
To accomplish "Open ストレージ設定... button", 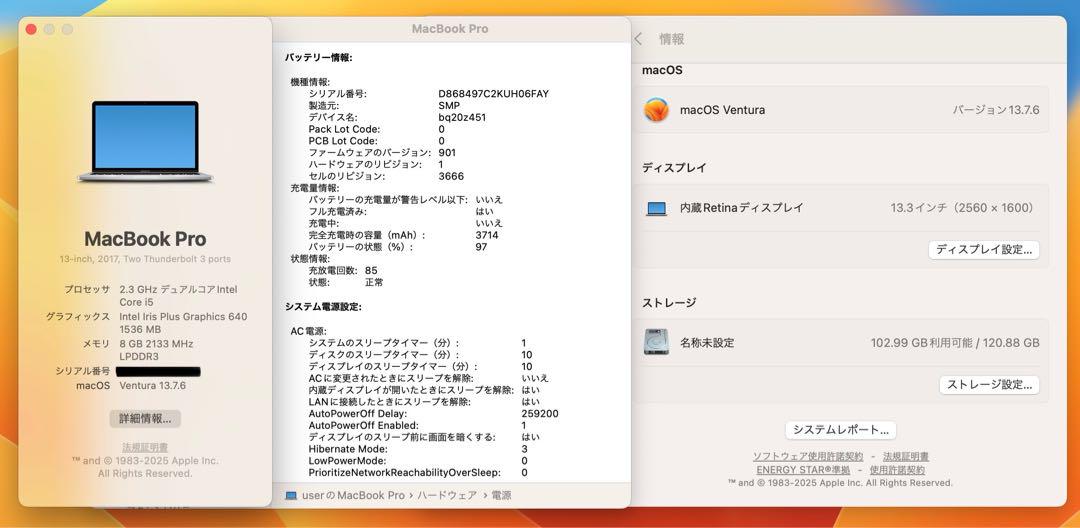I will [989, 385].
